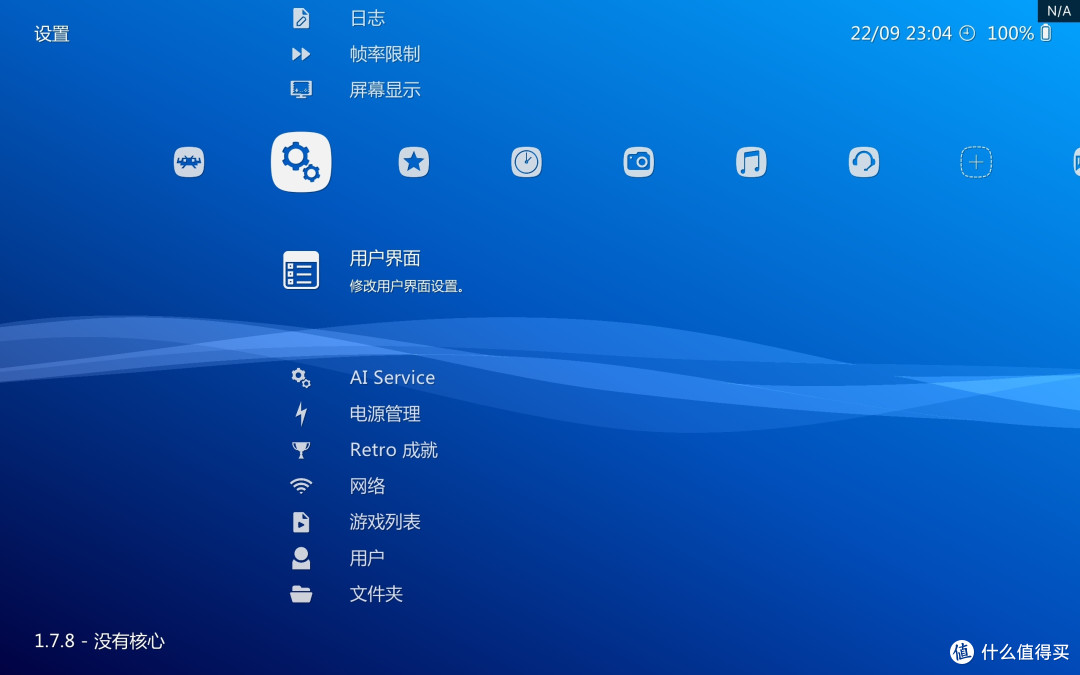Screen dimensions: 1080x675
Task: Click the 100% battery percentage text
Action: [1010, 33]
